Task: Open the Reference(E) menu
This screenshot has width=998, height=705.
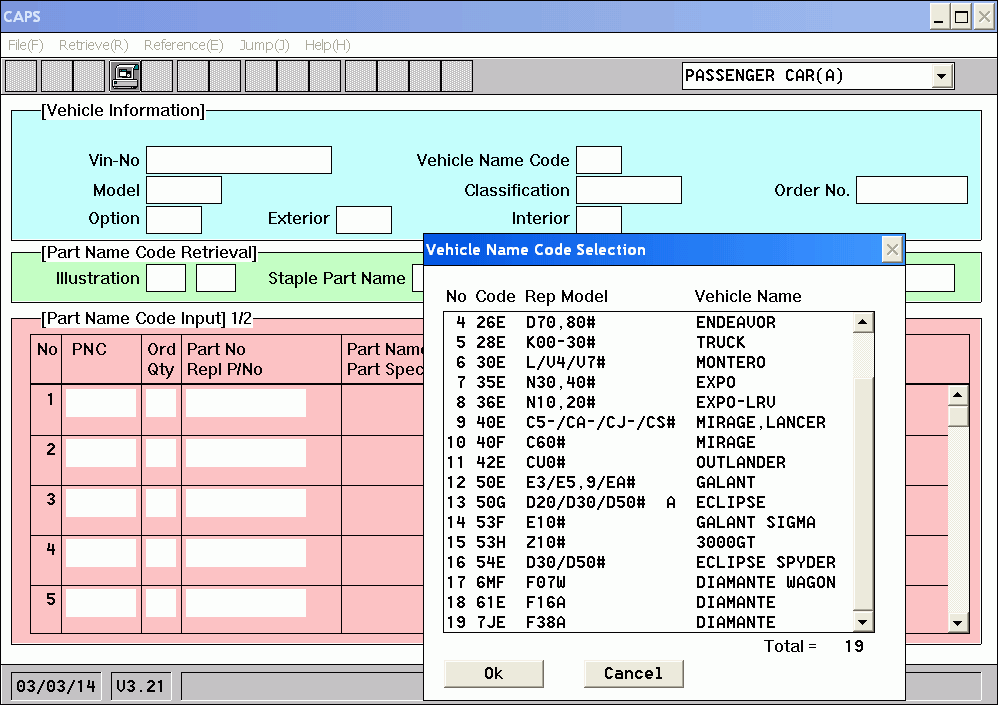Action: click(x=183, y=45)
